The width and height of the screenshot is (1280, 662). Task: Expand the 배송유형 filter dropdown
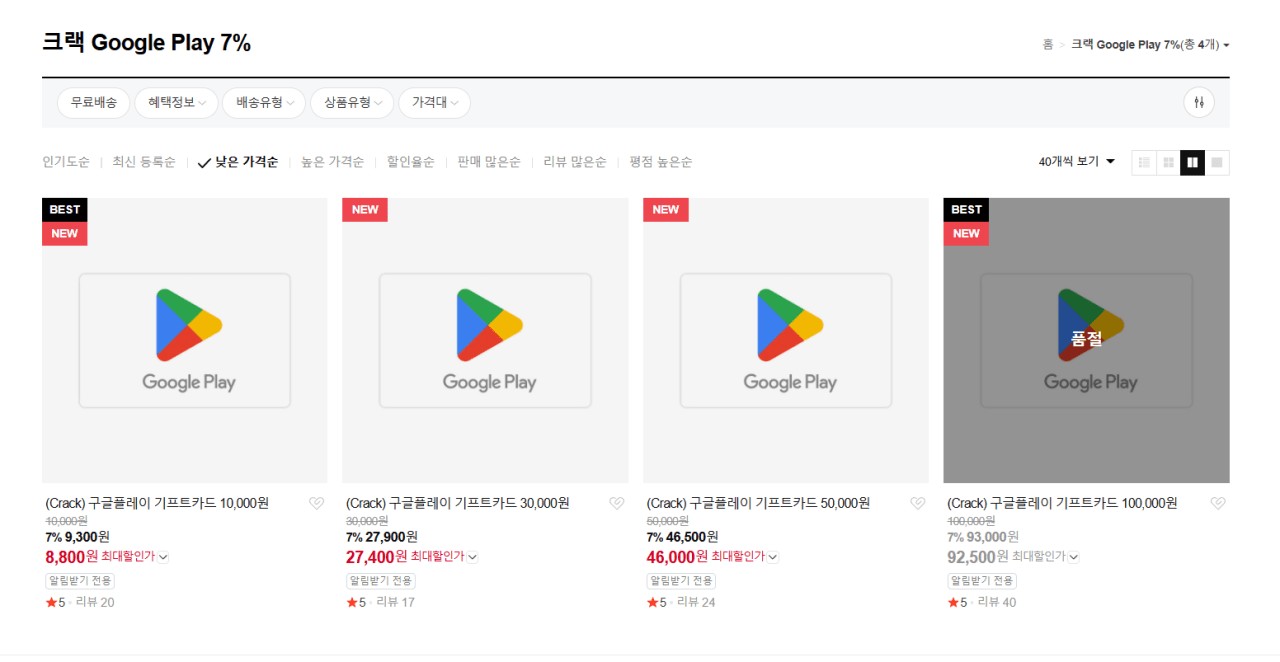coord(264,102)
